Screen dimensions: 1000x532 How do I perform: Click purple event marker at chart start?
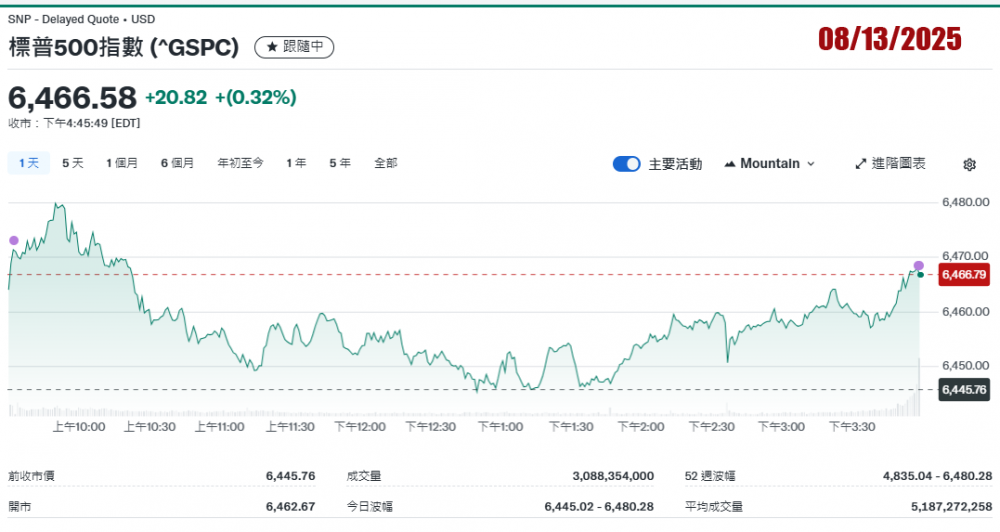(x=13, y=240)
